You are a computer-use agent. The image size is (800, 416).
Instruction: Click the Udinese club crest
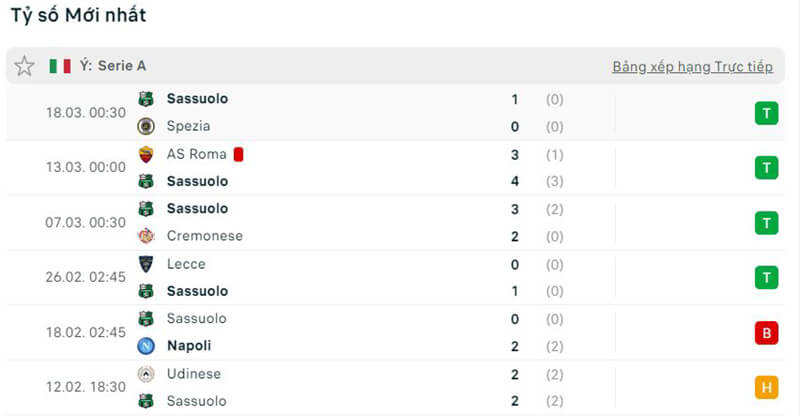147,374
